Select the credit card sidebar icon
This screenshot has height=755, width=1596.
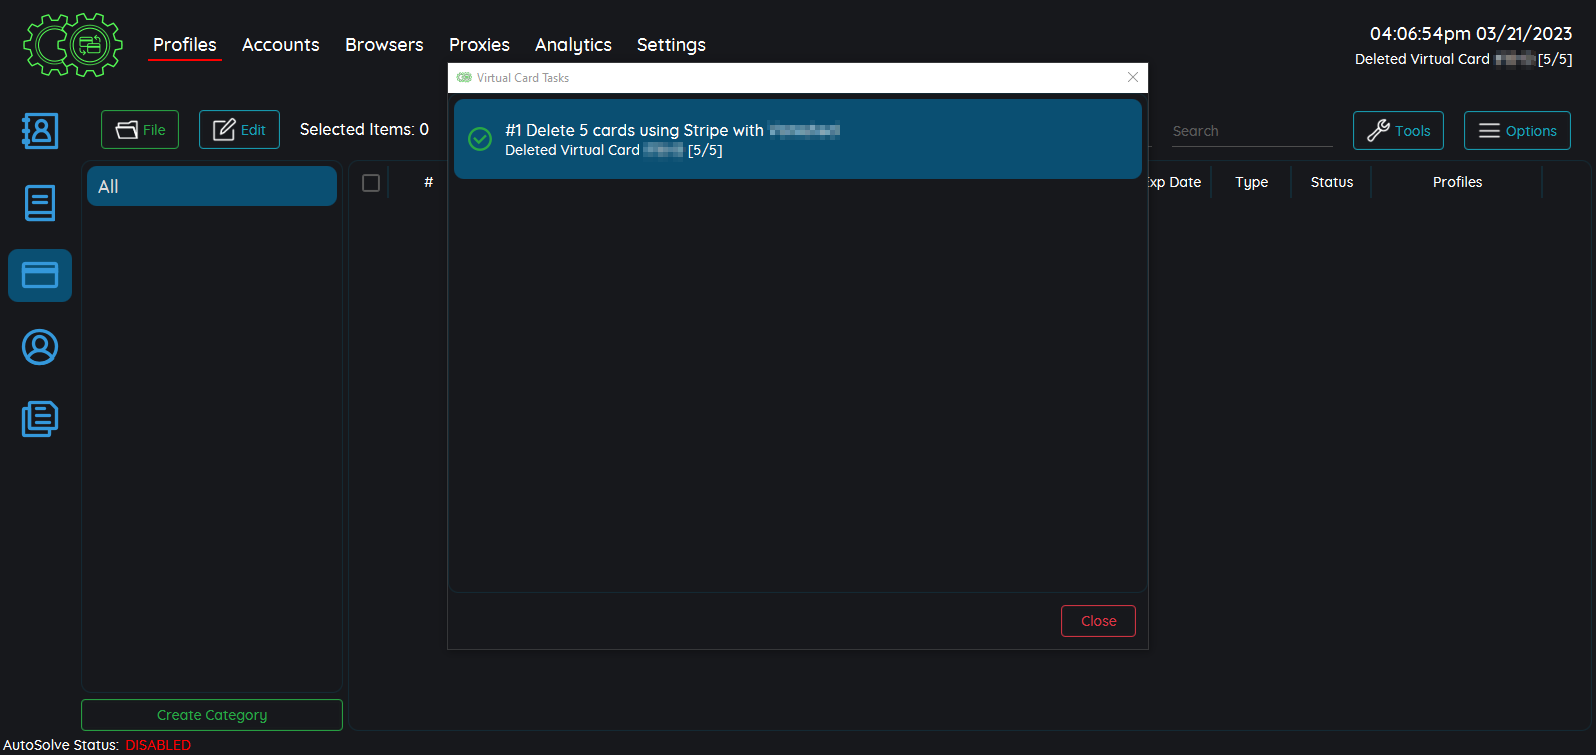point(40,275)
